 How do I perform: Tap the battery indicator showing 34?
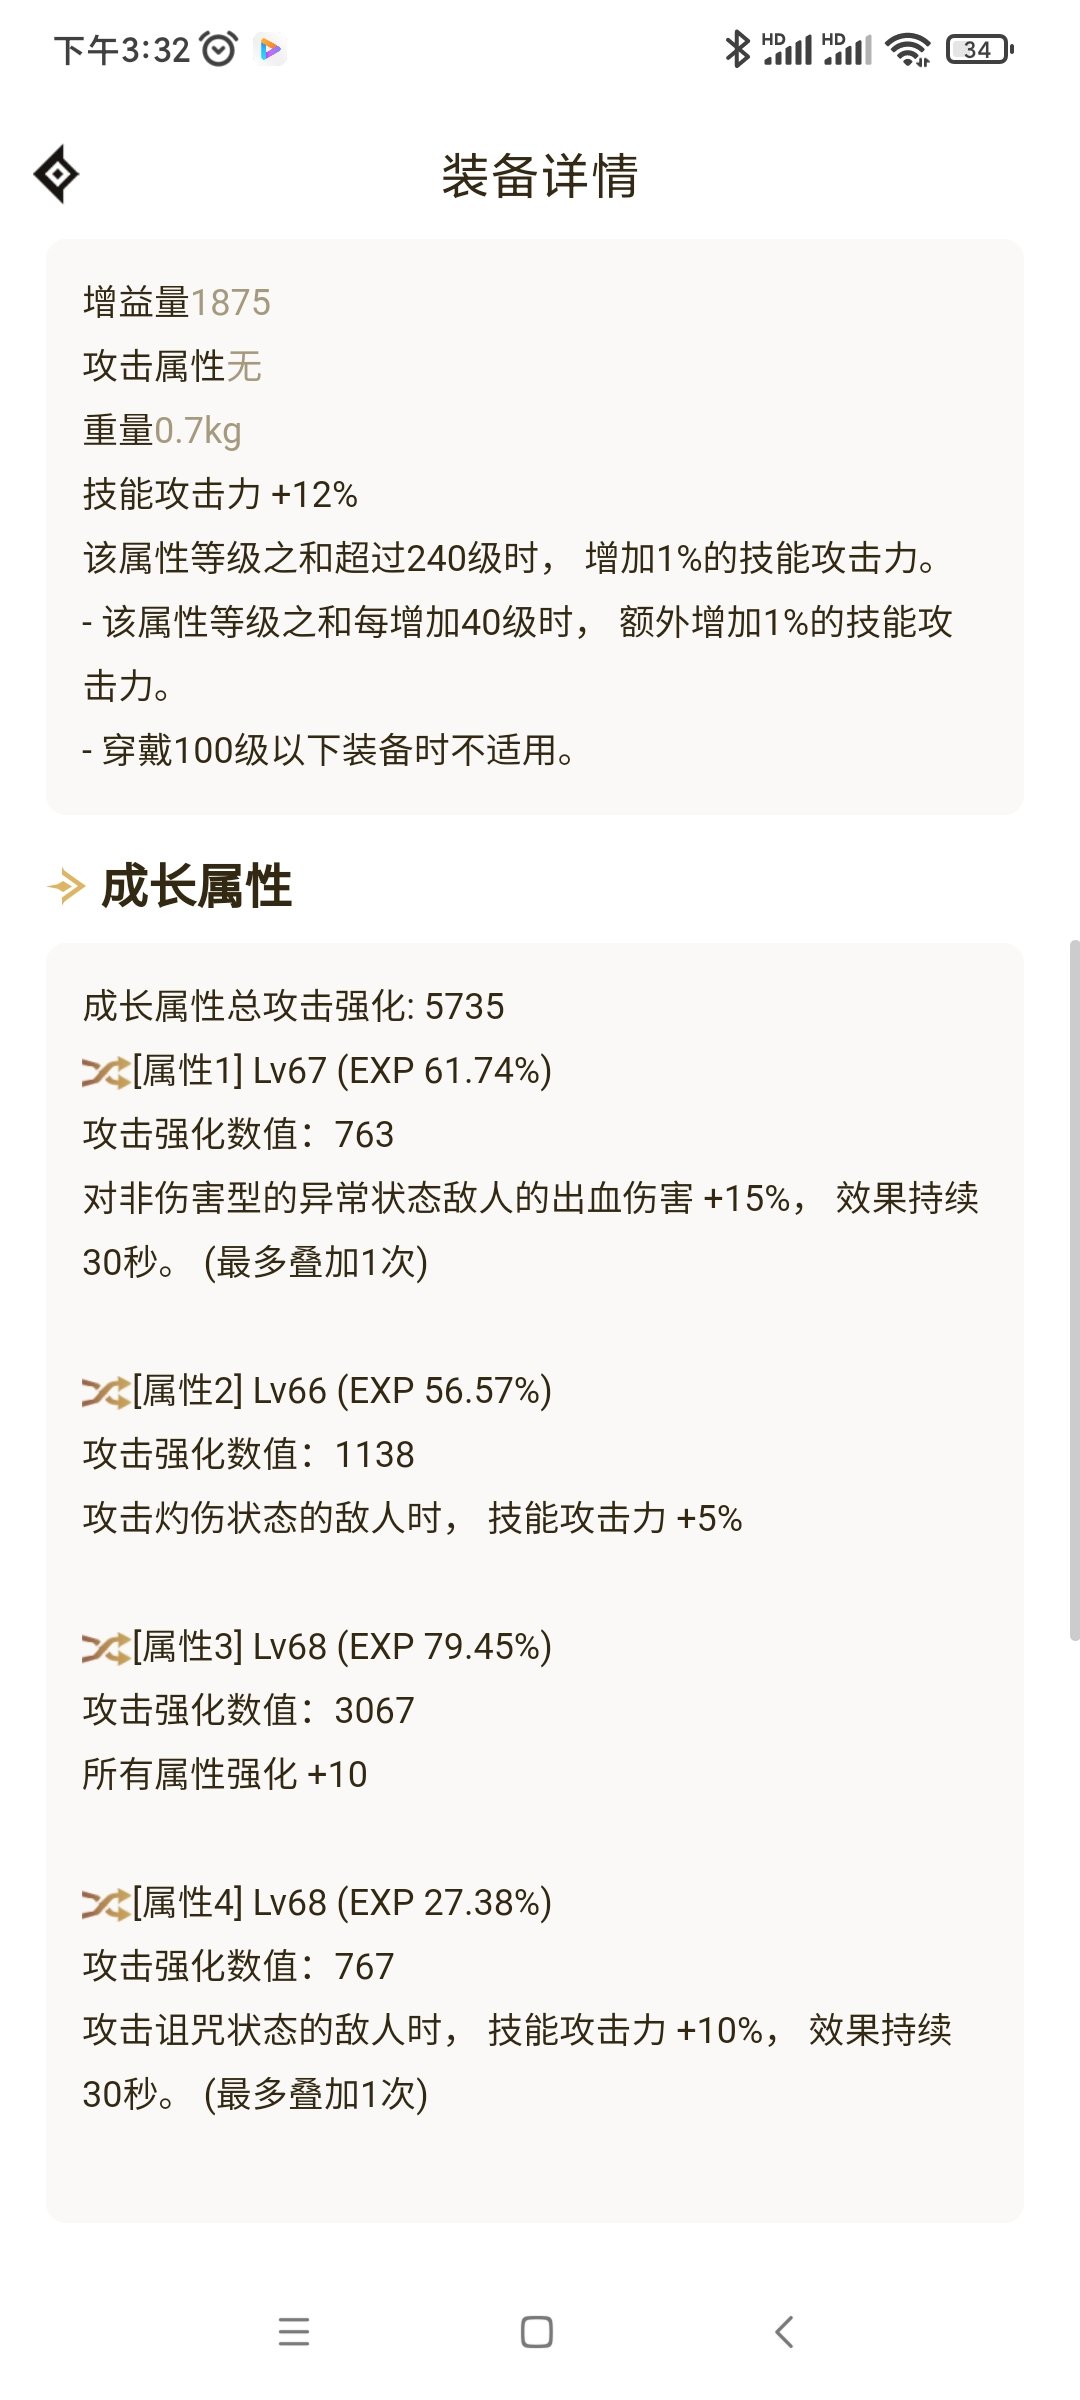(x=980, y=49)
